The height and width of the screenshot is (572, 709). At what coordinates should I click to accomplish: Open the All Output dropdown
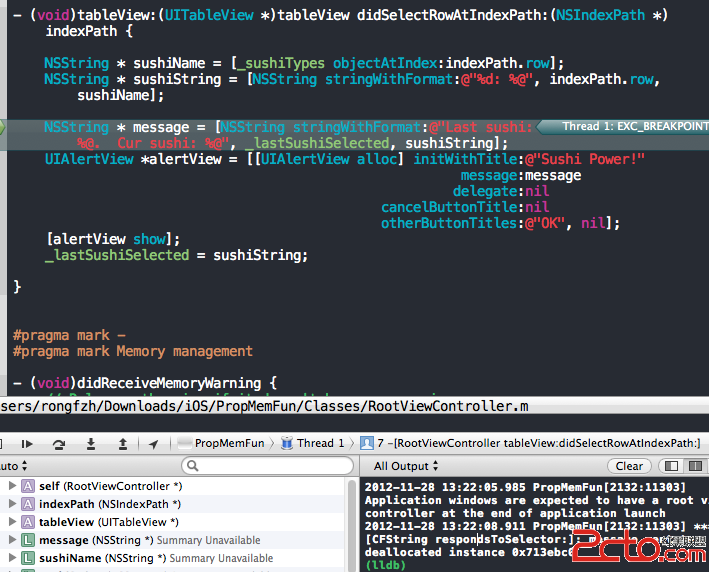coord(407,466)
